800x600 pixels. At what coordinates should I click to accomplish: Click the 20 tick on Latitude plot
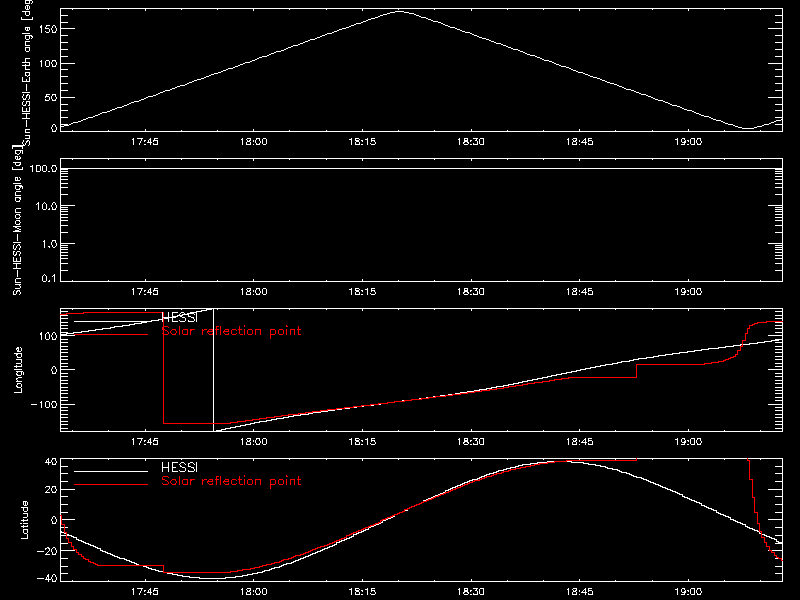pyautogui.click(x=51, y=490)
